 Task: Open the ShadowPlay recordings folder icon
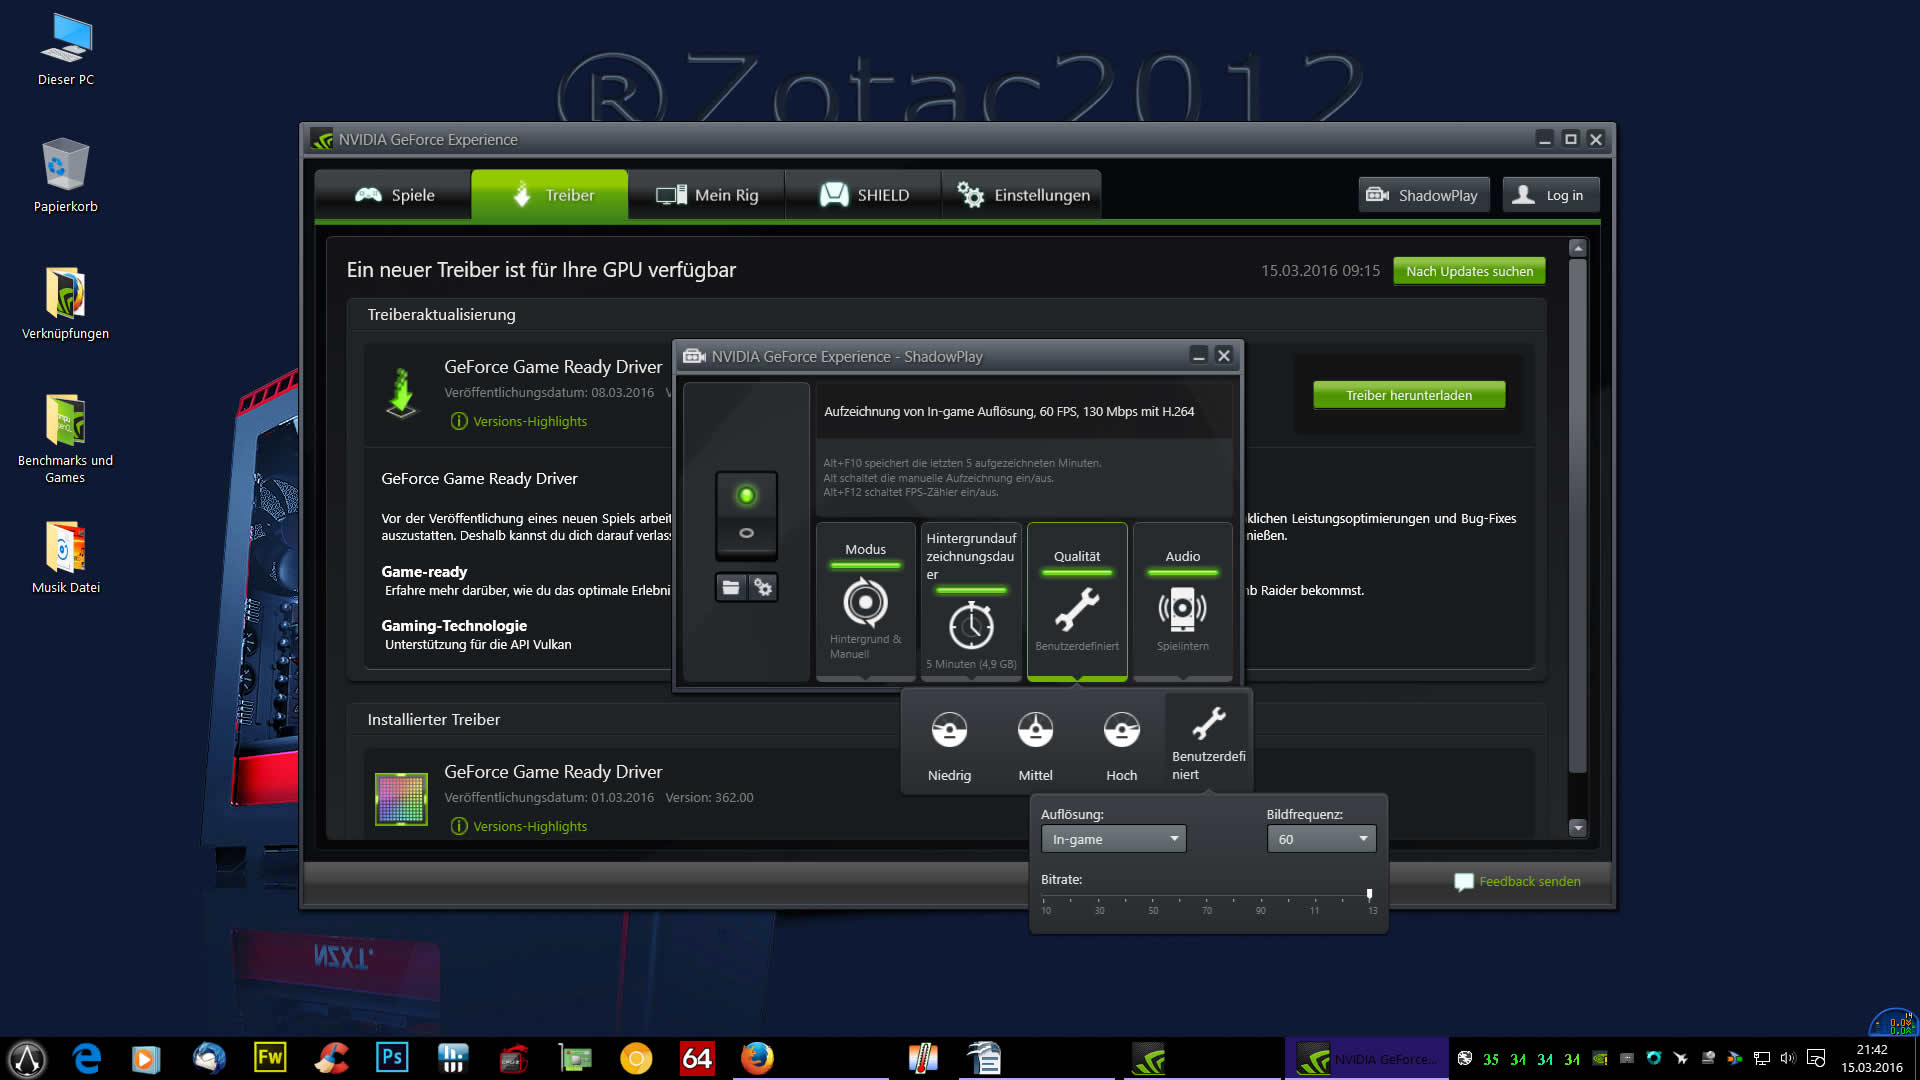pyautogui.click(x=731, y=588)
